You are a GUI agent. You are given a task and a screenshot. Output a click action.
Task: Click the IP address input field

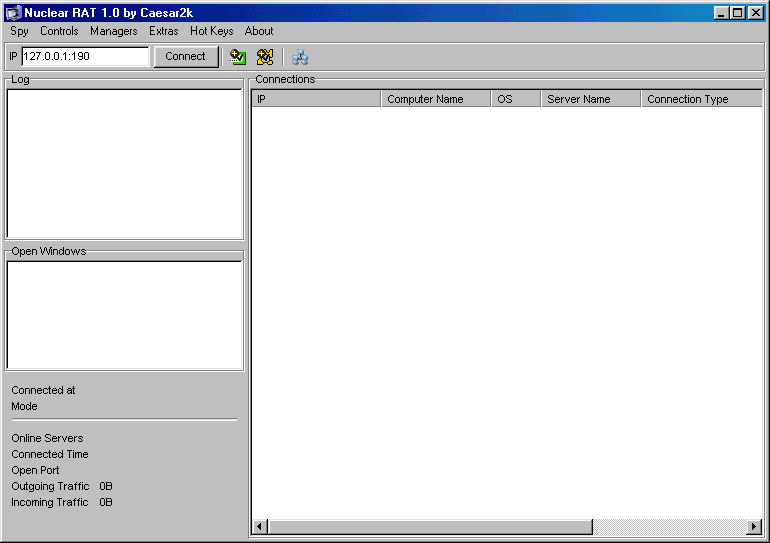84,57
